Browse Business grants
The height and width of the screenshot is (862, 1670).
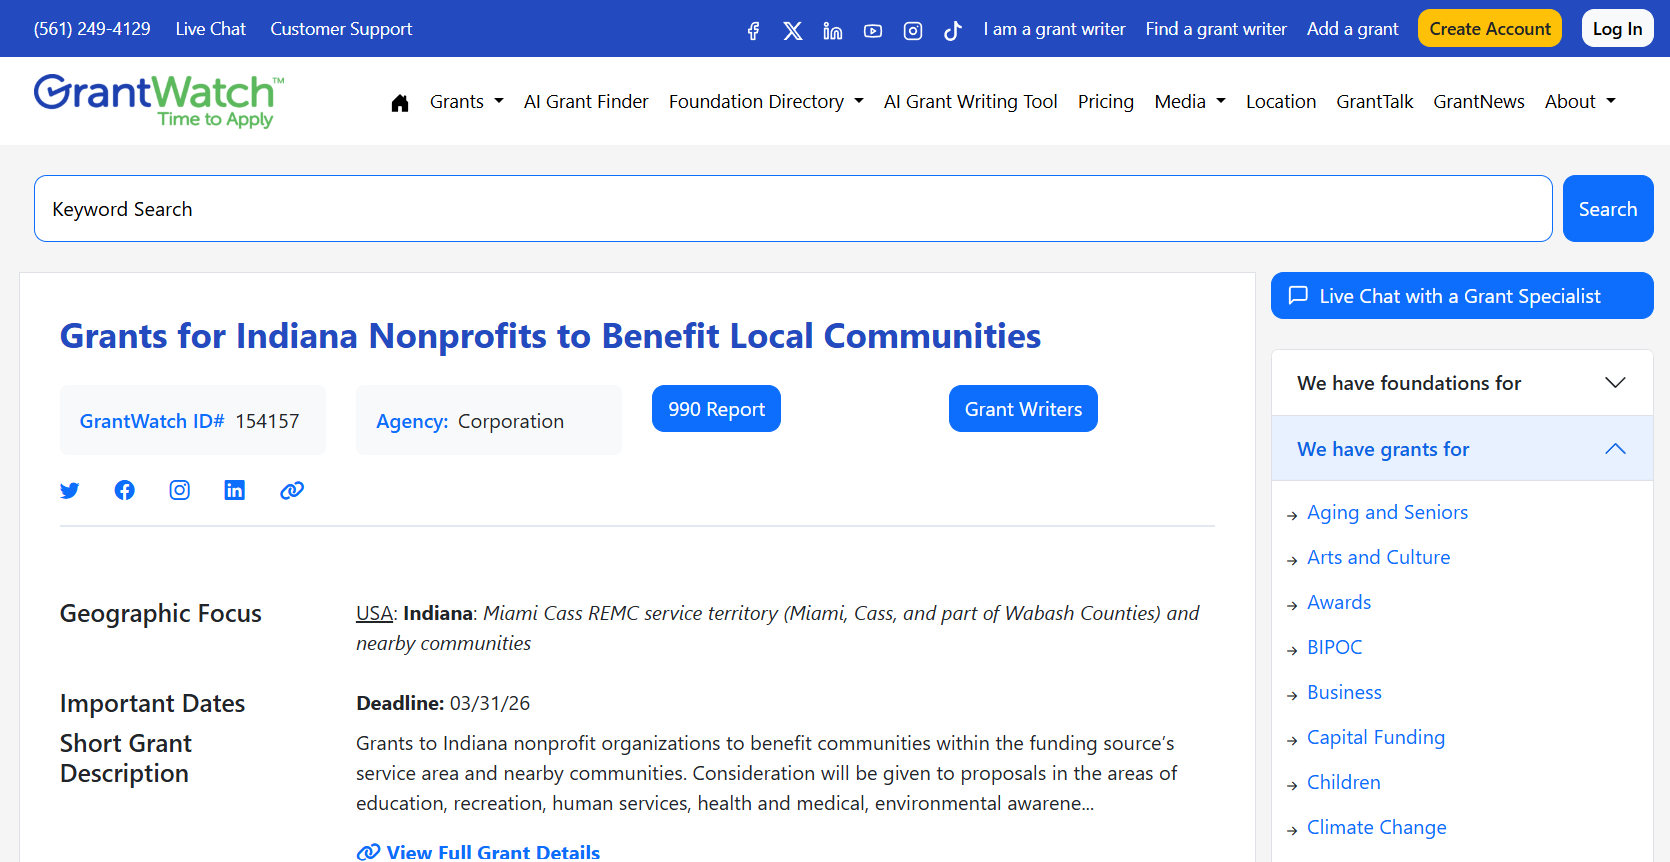coord(1344,692)
